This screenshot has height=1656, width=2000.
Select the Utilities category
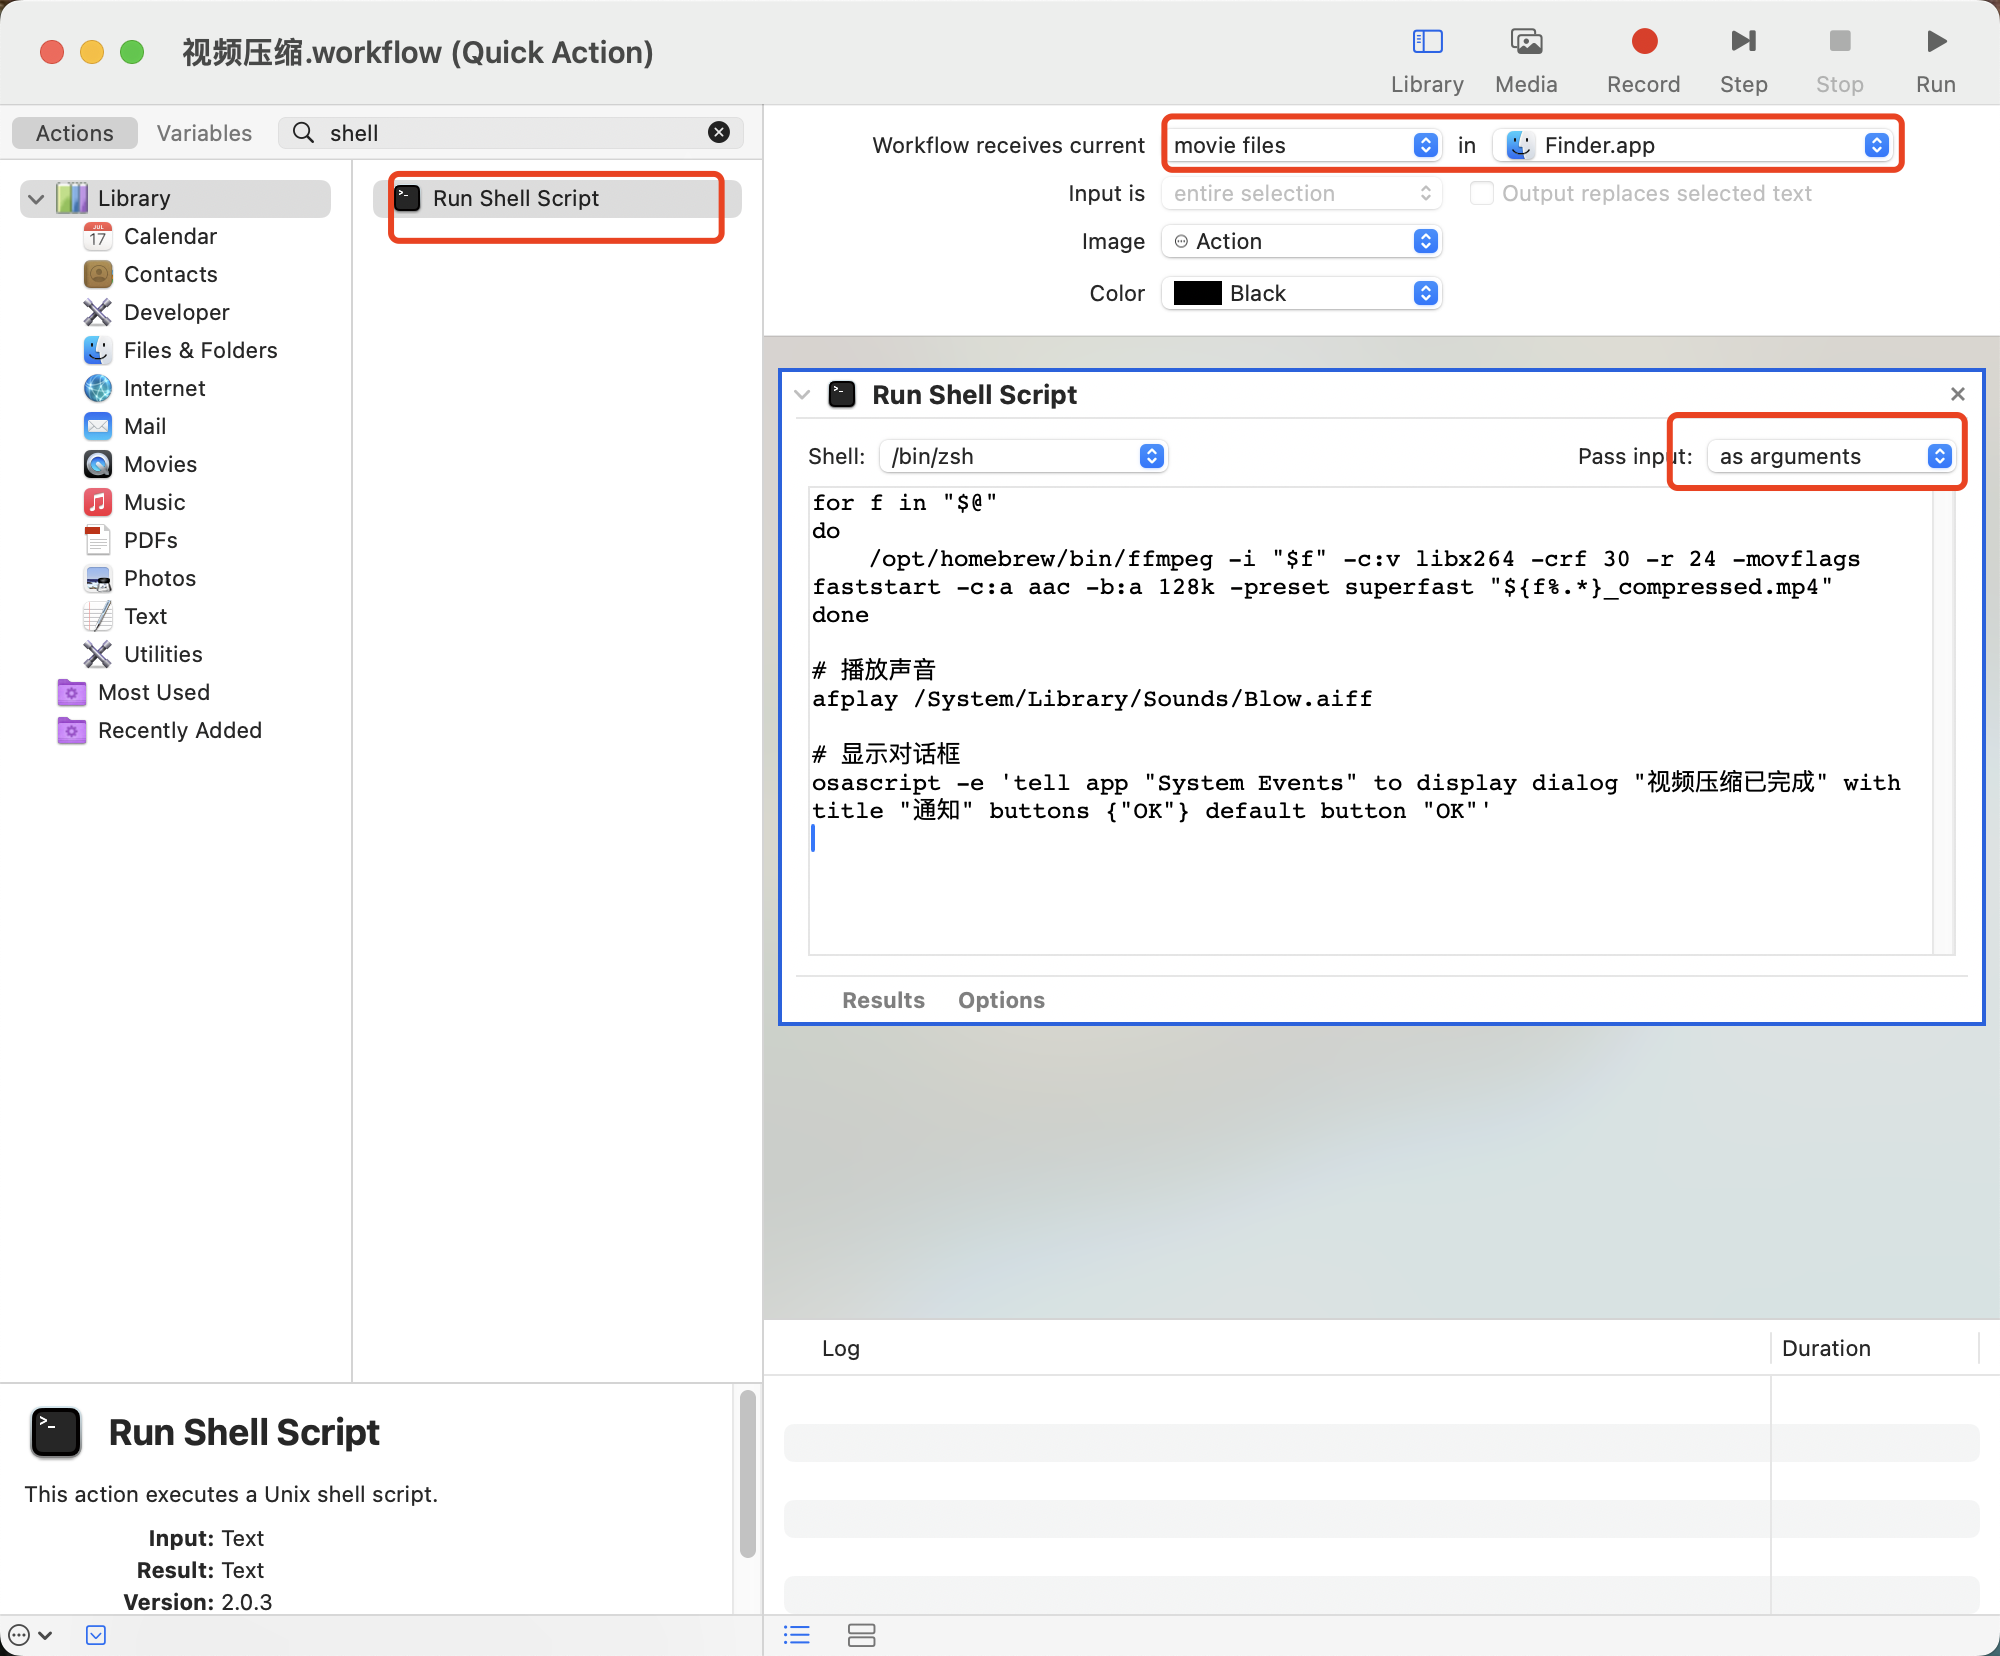[x=163, y=654]
